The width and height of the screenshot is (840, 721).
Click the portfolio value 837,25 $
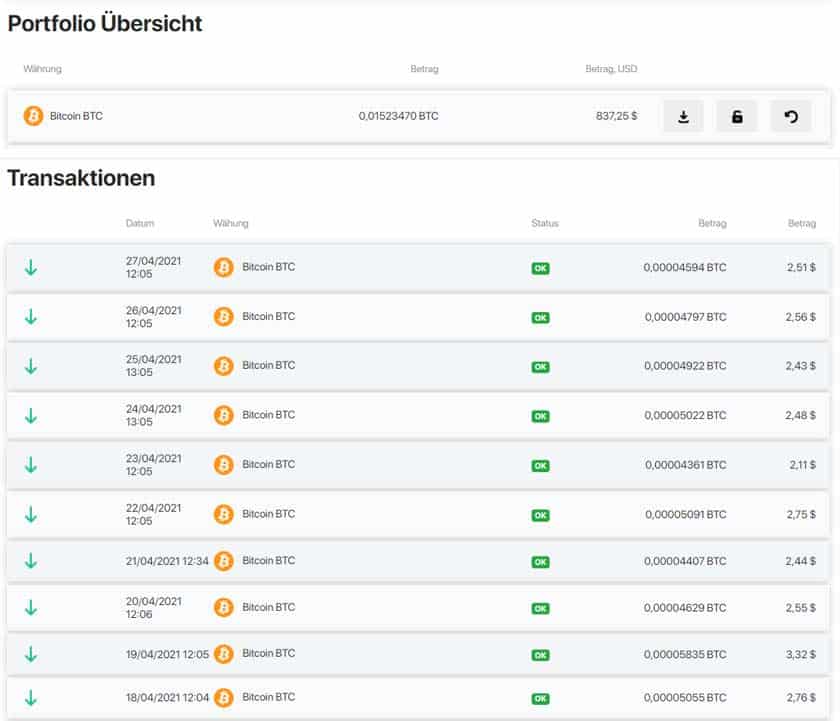(x=617, y=116)
